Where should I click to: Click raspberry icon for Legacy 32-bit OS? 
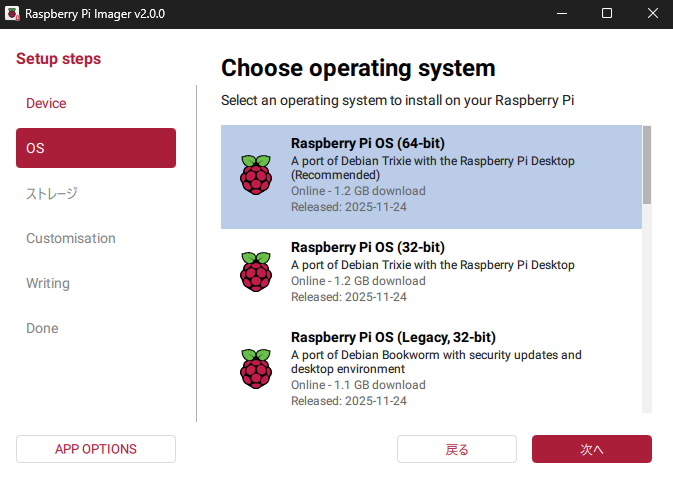255,367
